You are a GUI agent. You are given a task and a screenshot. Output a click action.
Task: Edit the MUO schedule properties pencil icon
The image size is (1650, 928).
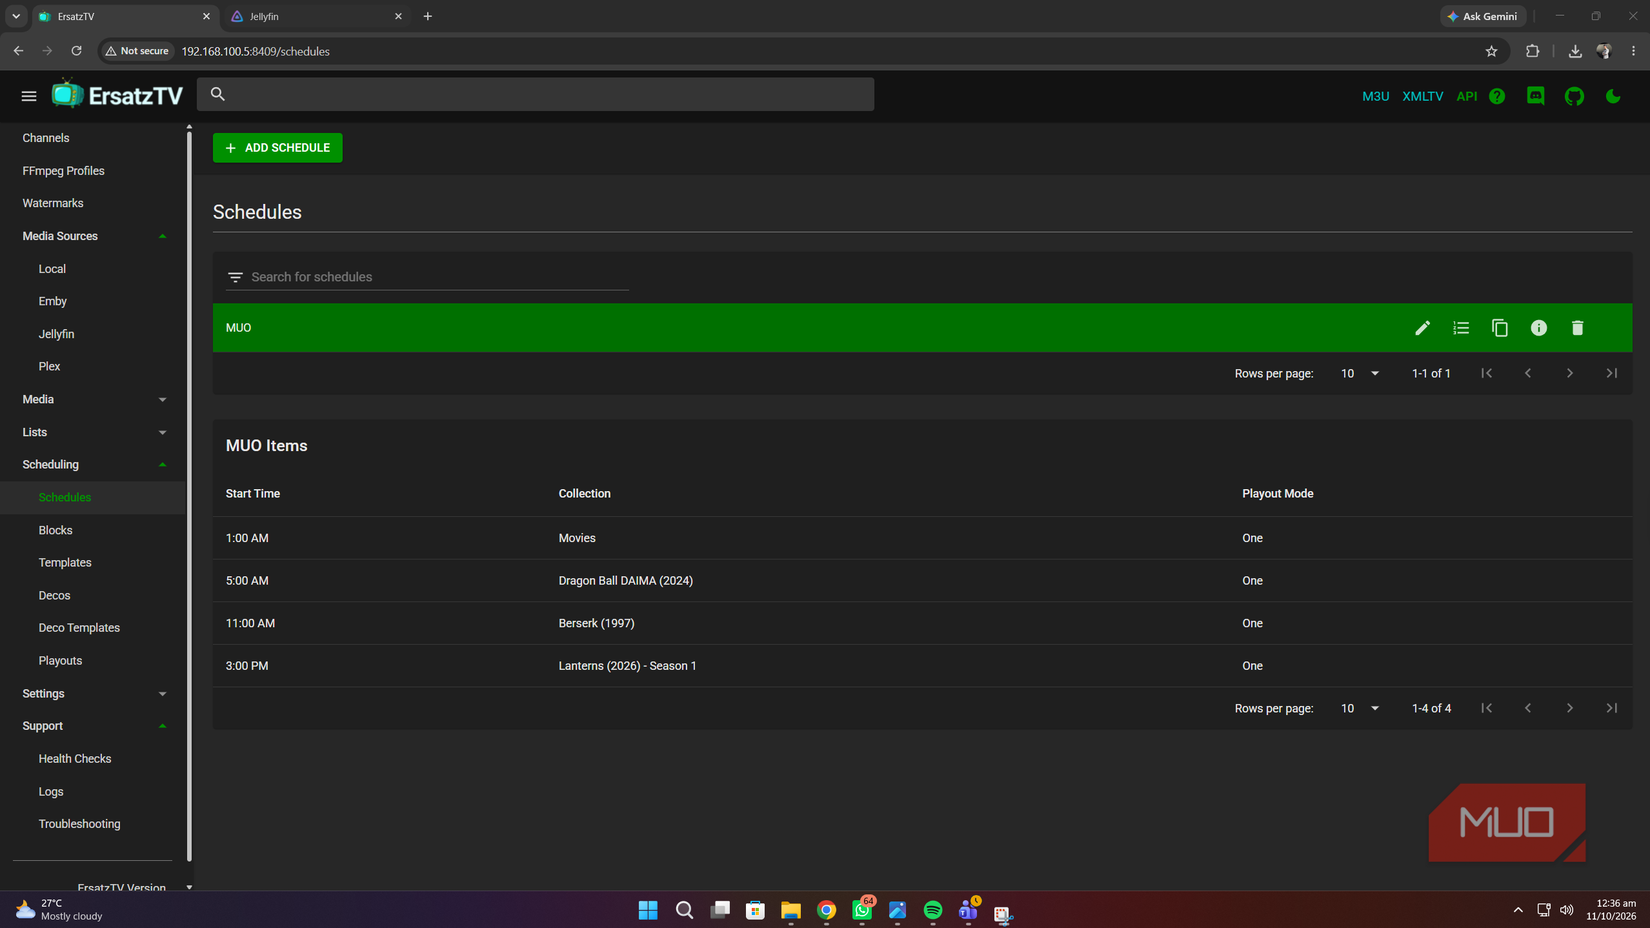(1422, 328)
